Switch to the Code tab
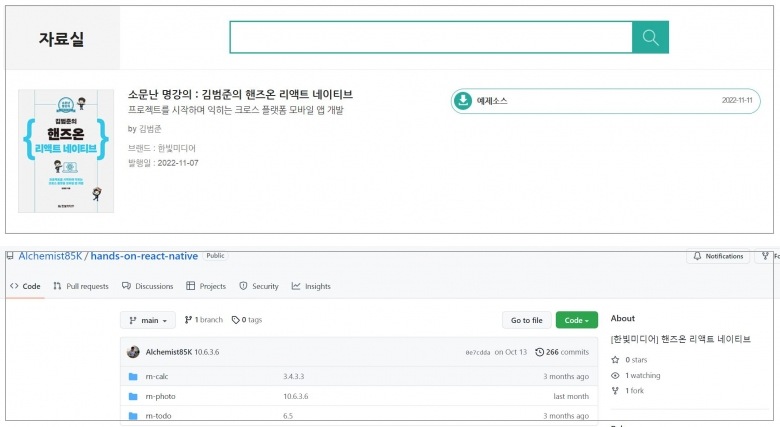Image resolution: width=780 pixels, height=427 pixels. [25, 286]
